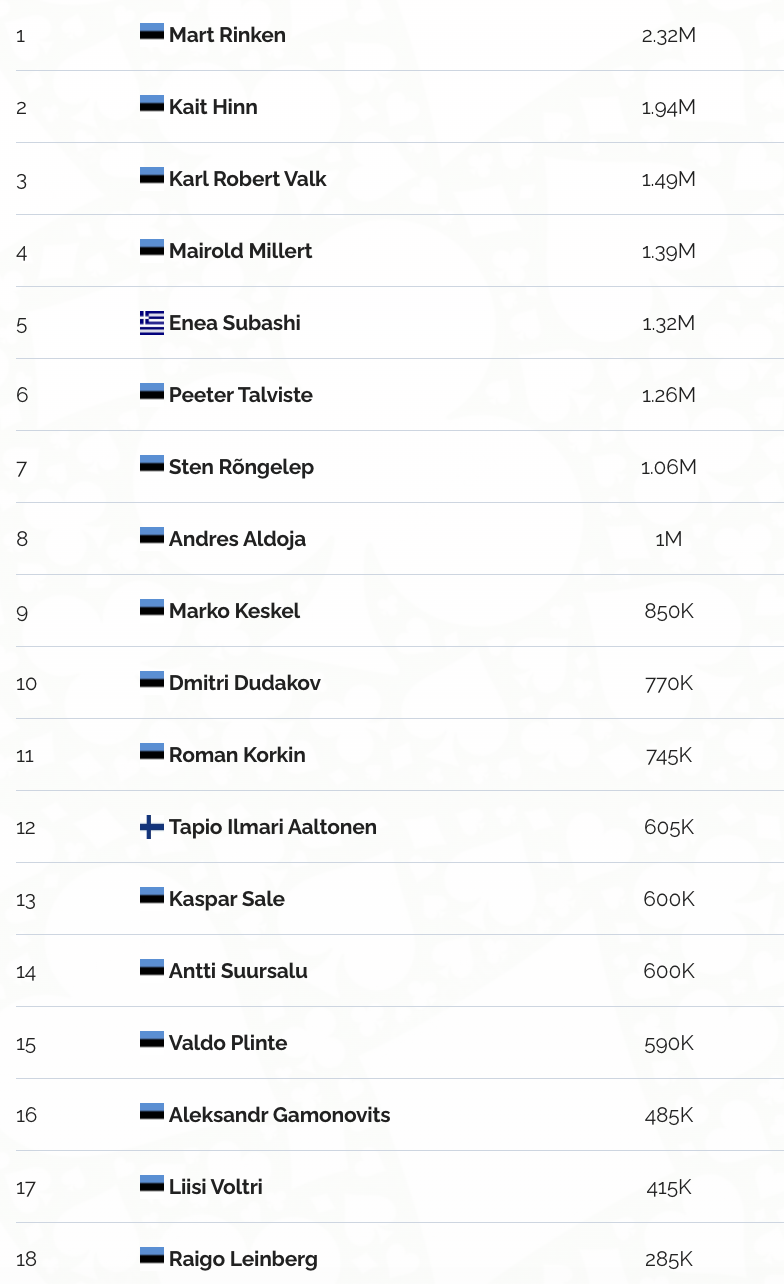Select Antti Suursalu from the list
The image size is (784, 1284).
point(238,971)
